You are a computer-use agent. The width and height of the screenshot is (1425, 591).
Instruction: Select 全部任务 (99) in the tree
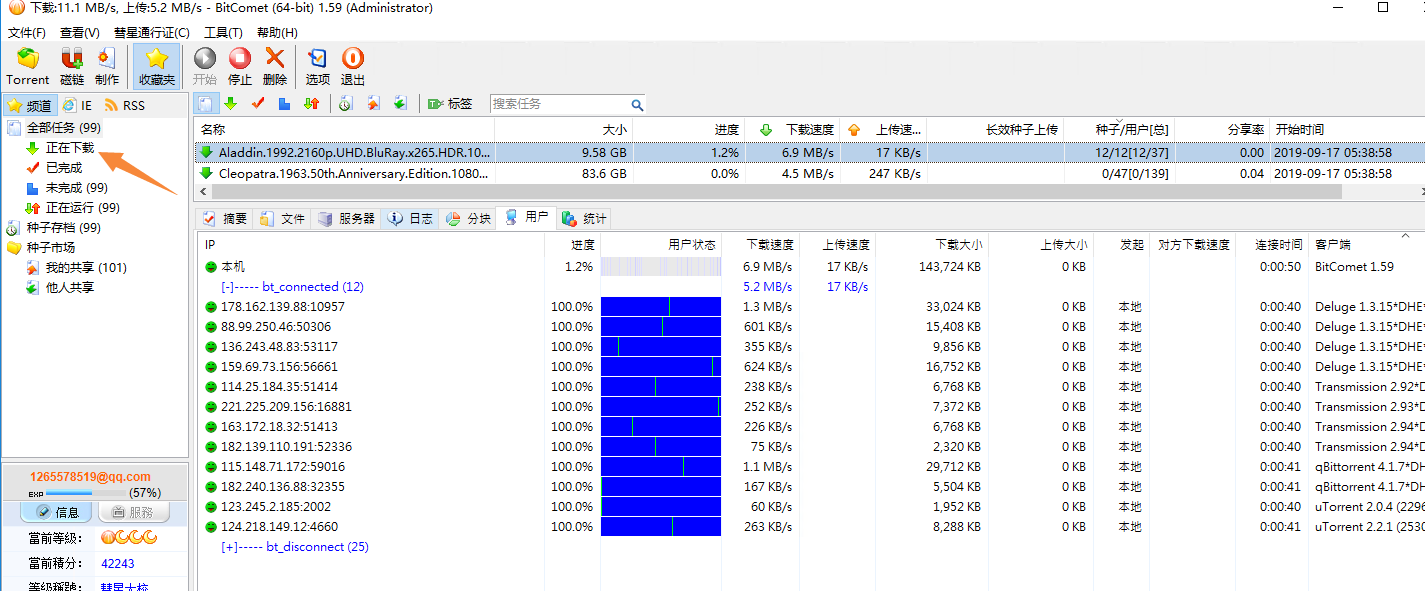pyautogui.click(x=63, y=127)
